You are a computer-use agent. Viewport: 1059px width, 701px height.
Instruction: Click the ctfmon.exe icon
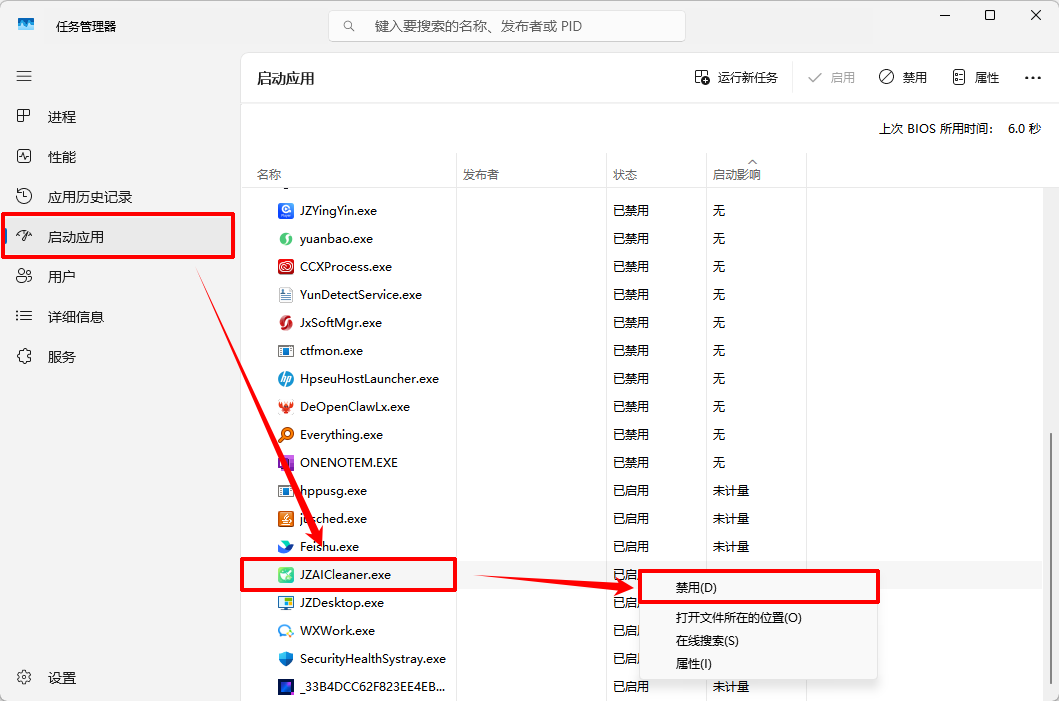click(286, 351)
